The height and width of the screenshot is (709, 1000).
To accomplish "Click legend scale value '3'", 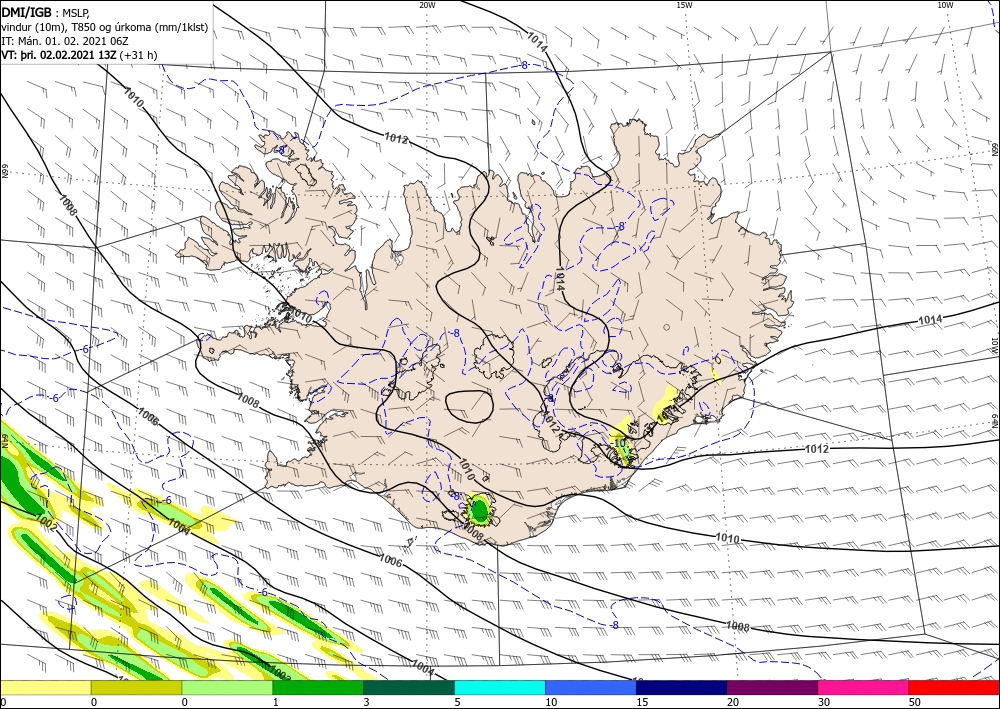I will click(x=366, y=702).
